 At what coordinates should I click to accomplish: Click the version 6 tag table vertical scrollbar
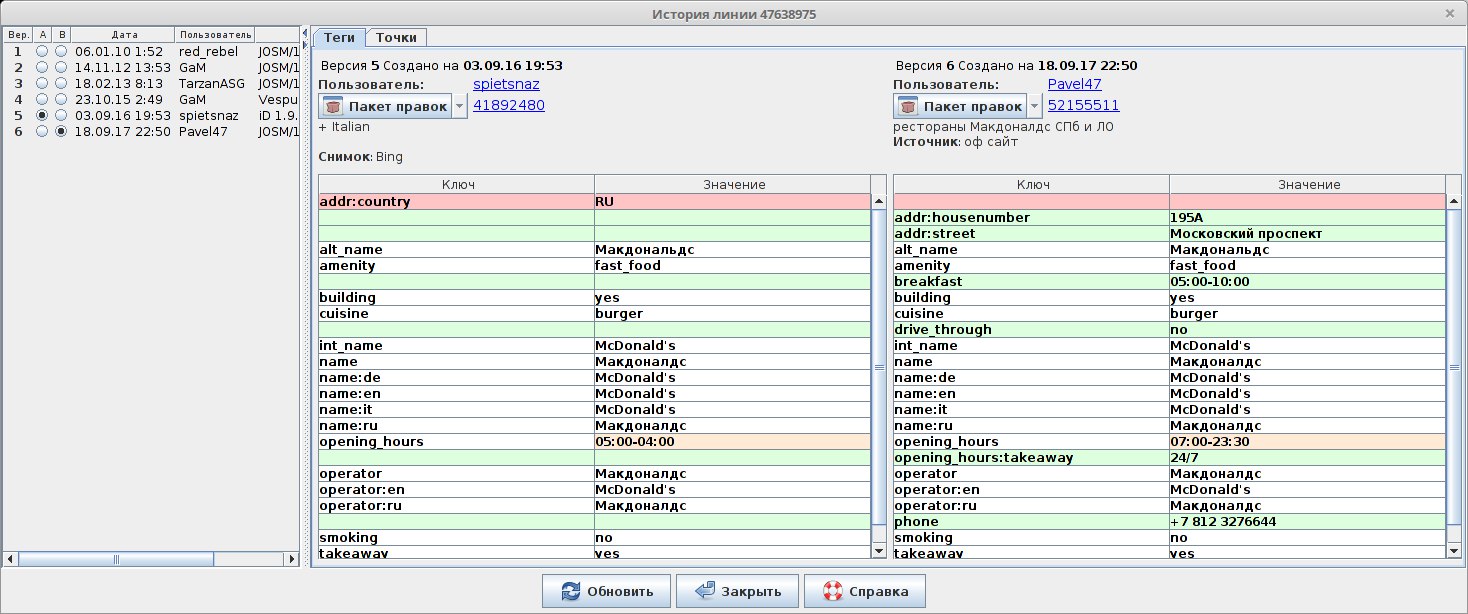[x=1453, y=367]
